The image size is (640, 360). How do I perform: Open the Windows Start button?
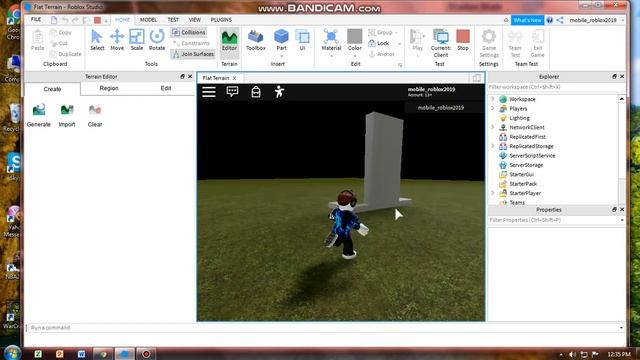(12, 353)
